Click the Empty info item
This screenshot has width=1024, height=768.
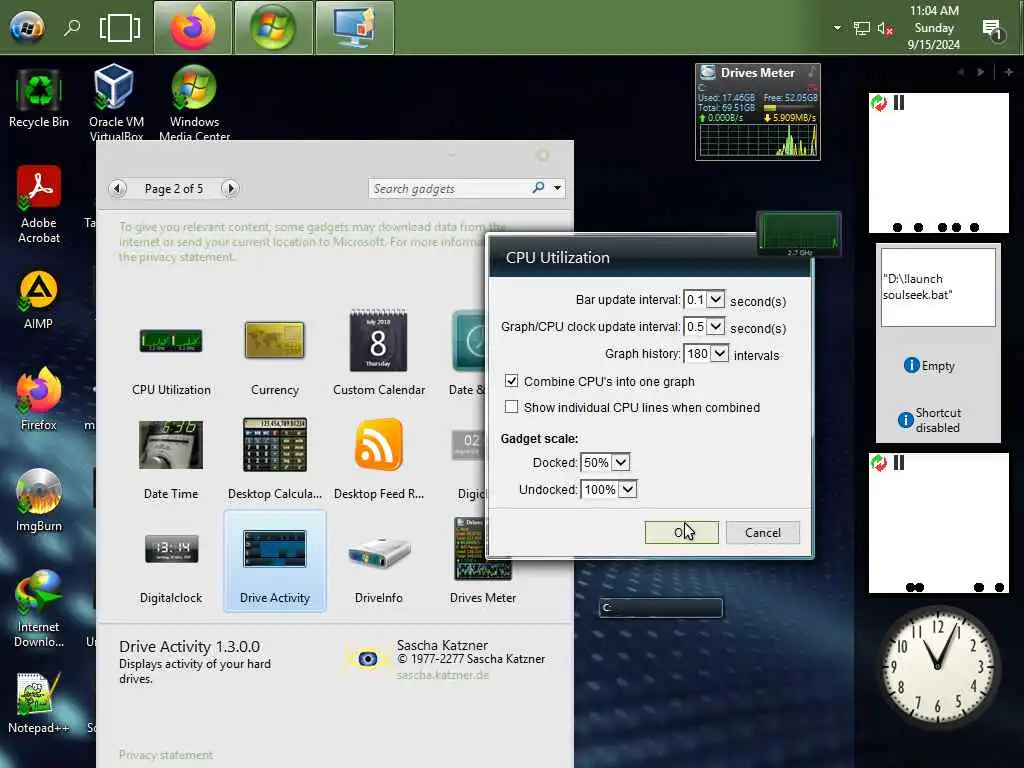click(929, 366)
